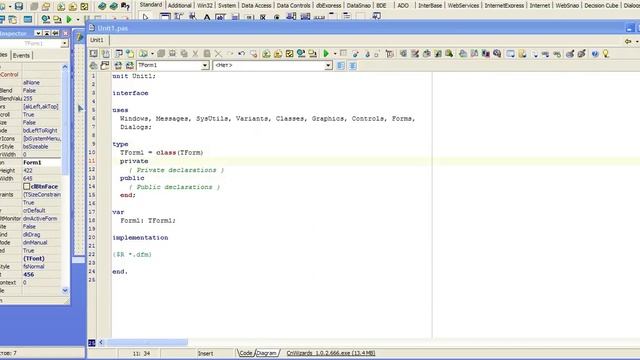Click the Form1 caption value field

pyautogui.click(x=42, y=162)
